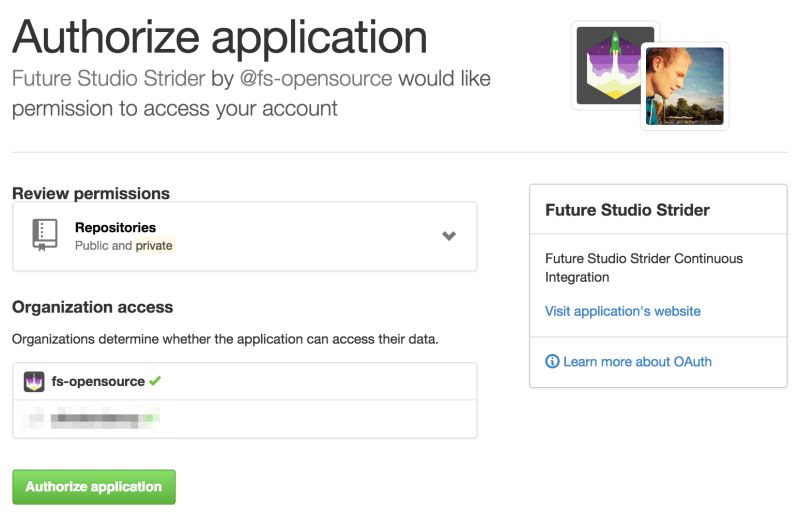
Task: Click the Repositories book icon
Action: [45, 235]
